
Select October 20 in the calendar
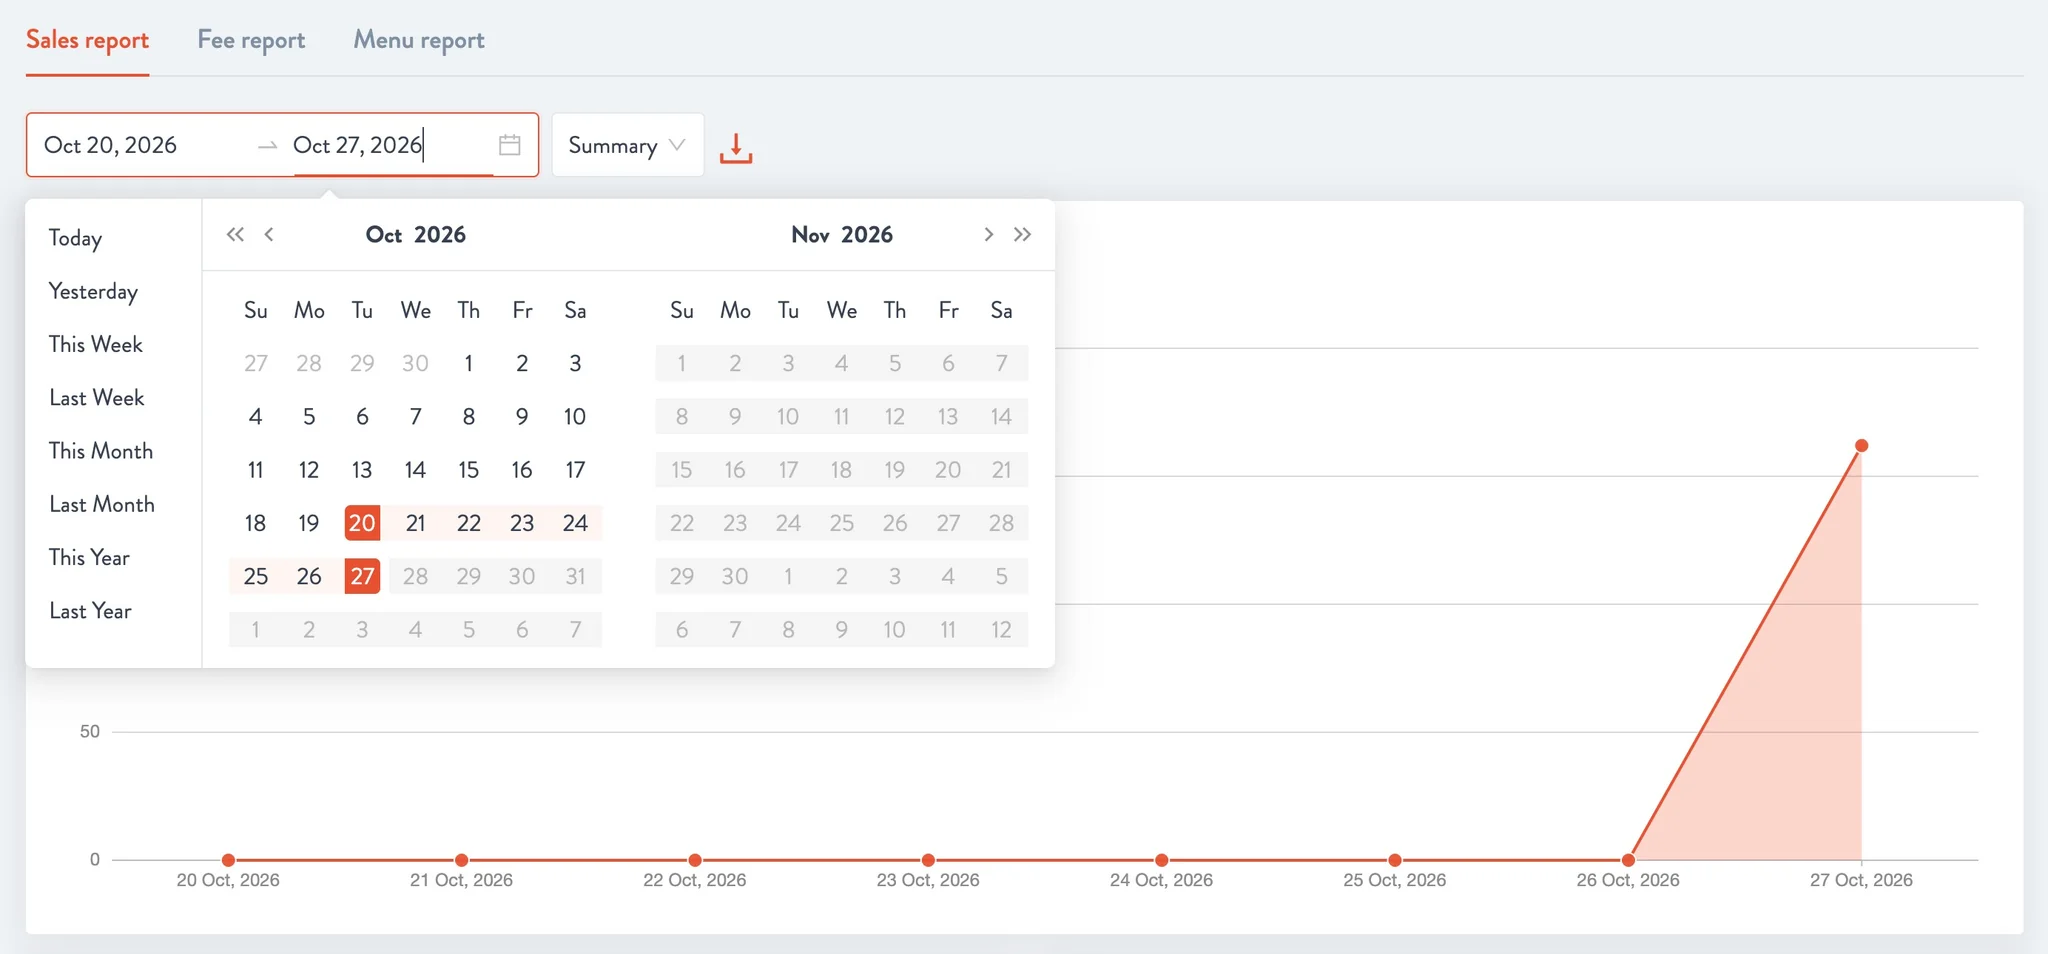362,523
